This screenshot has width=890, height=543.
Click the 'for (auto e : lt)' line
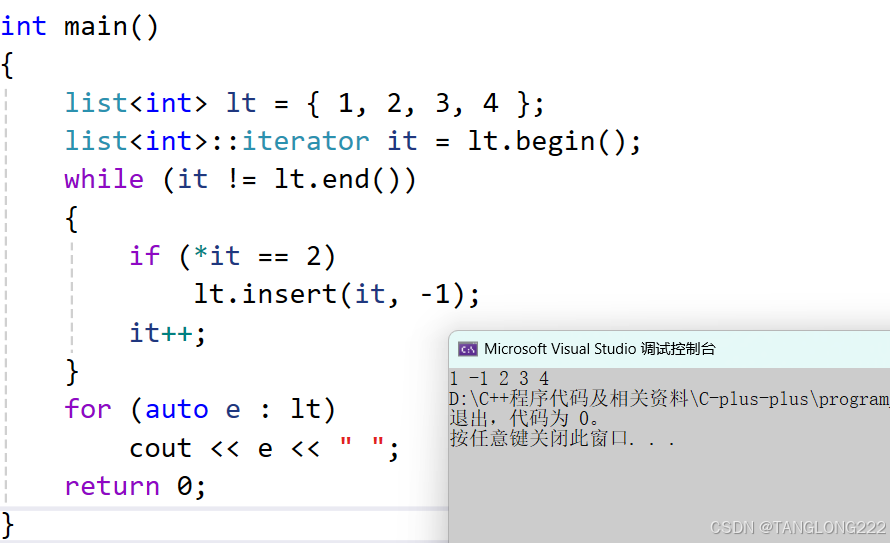[200, 409]
